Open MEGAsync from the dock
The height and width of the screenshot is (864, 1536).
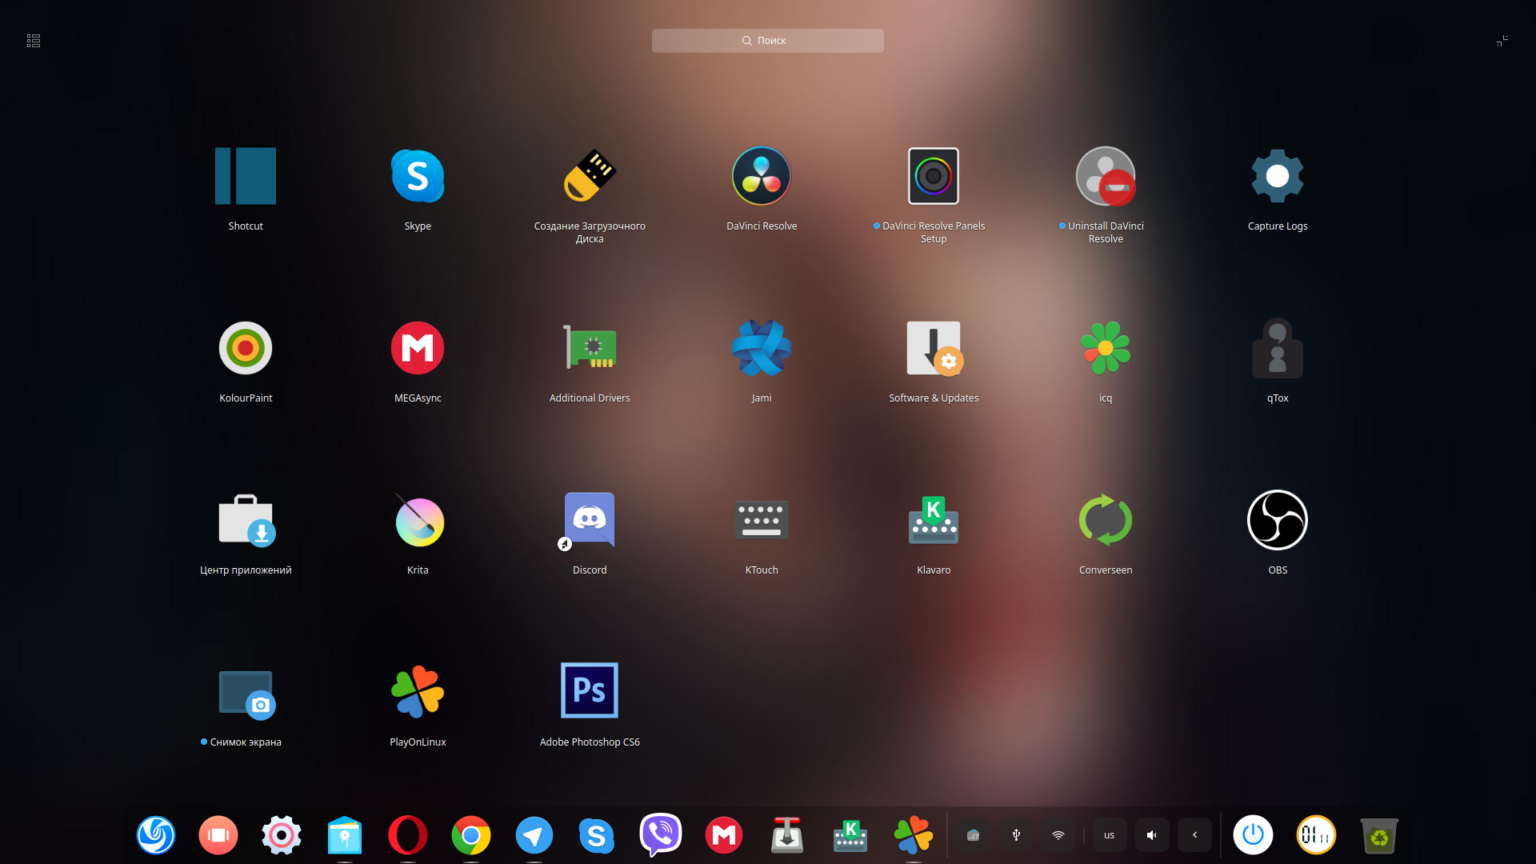(724, 835)
